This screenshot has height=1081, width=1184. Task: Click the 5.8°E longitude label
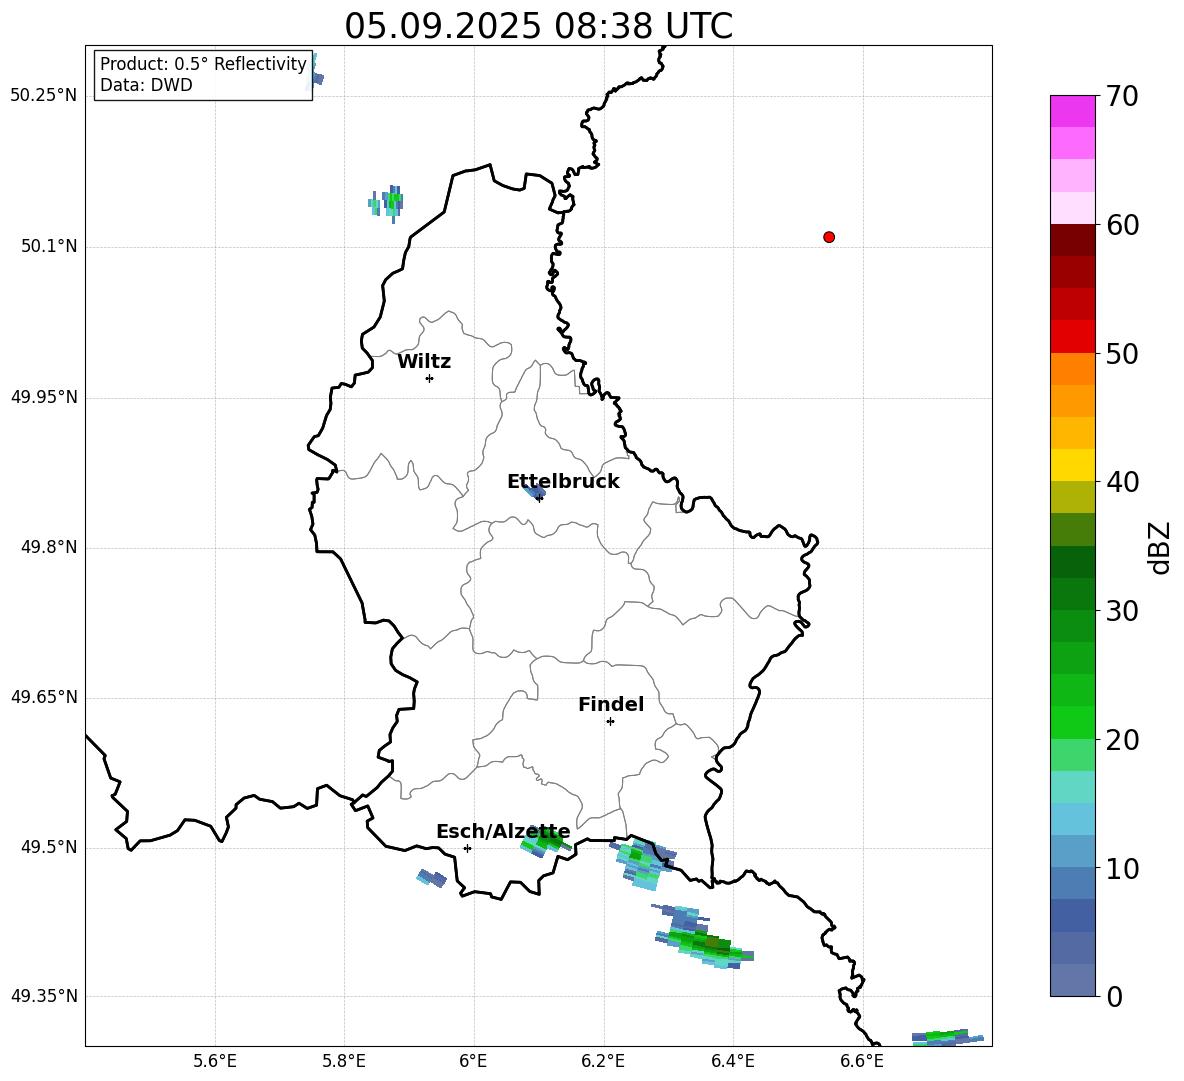pos(344,1061)
